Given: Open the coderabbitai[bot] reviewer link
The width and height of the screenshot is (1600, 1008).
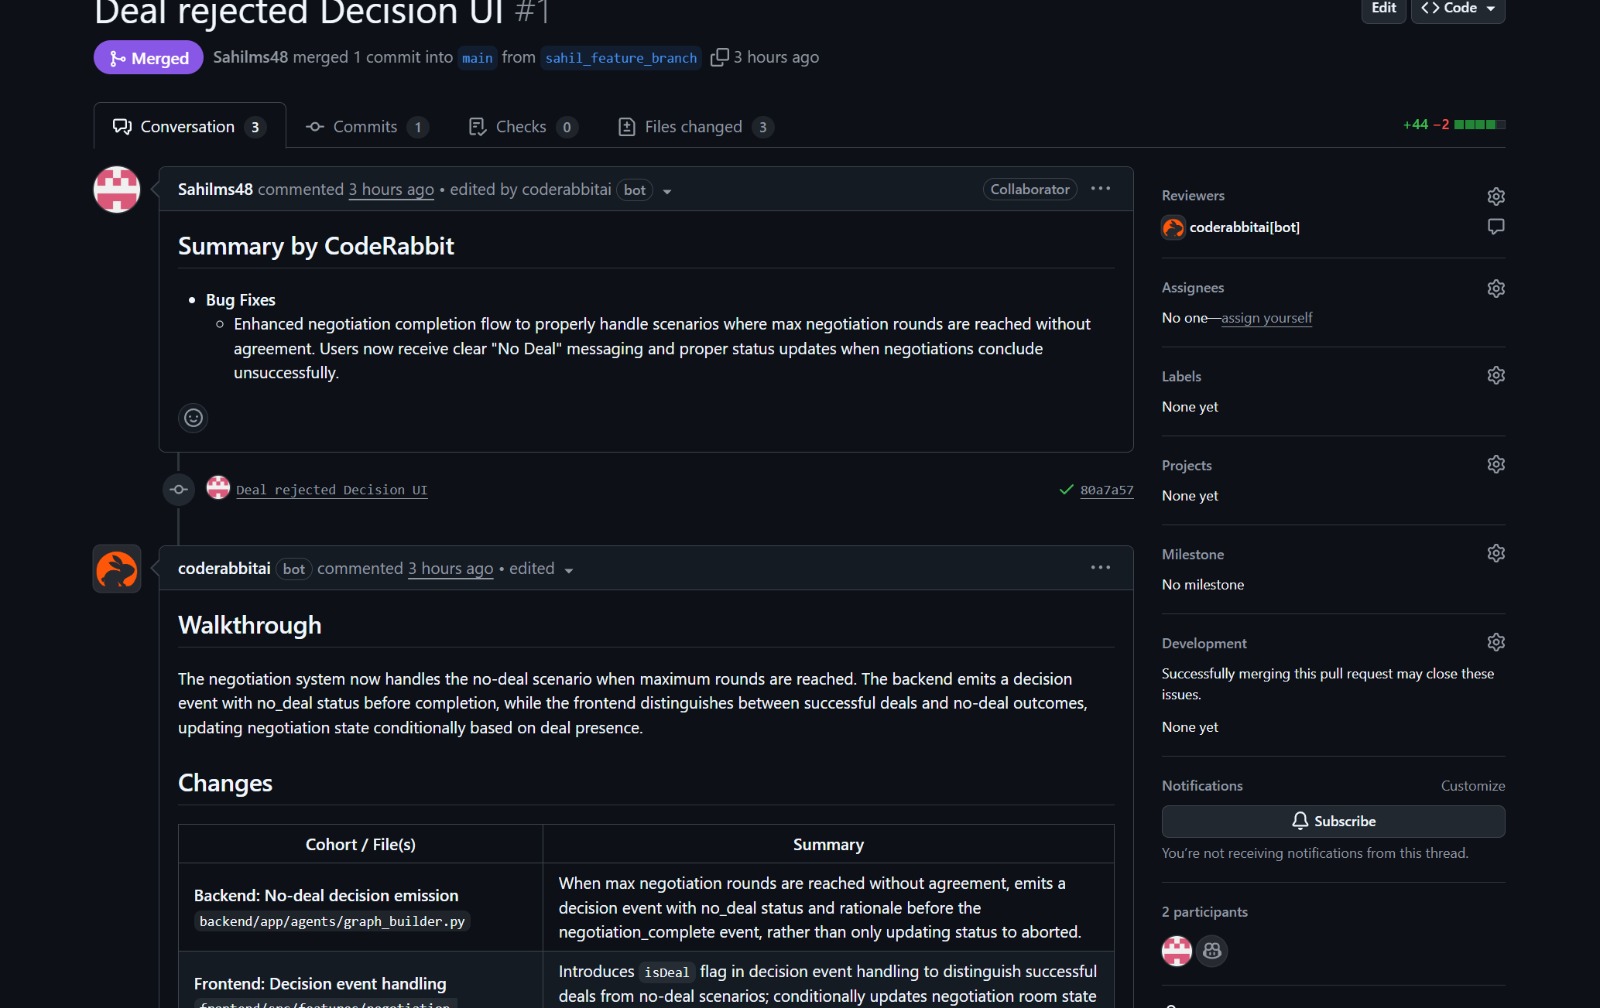Looking at the screenshot, I should point(1245,227).
